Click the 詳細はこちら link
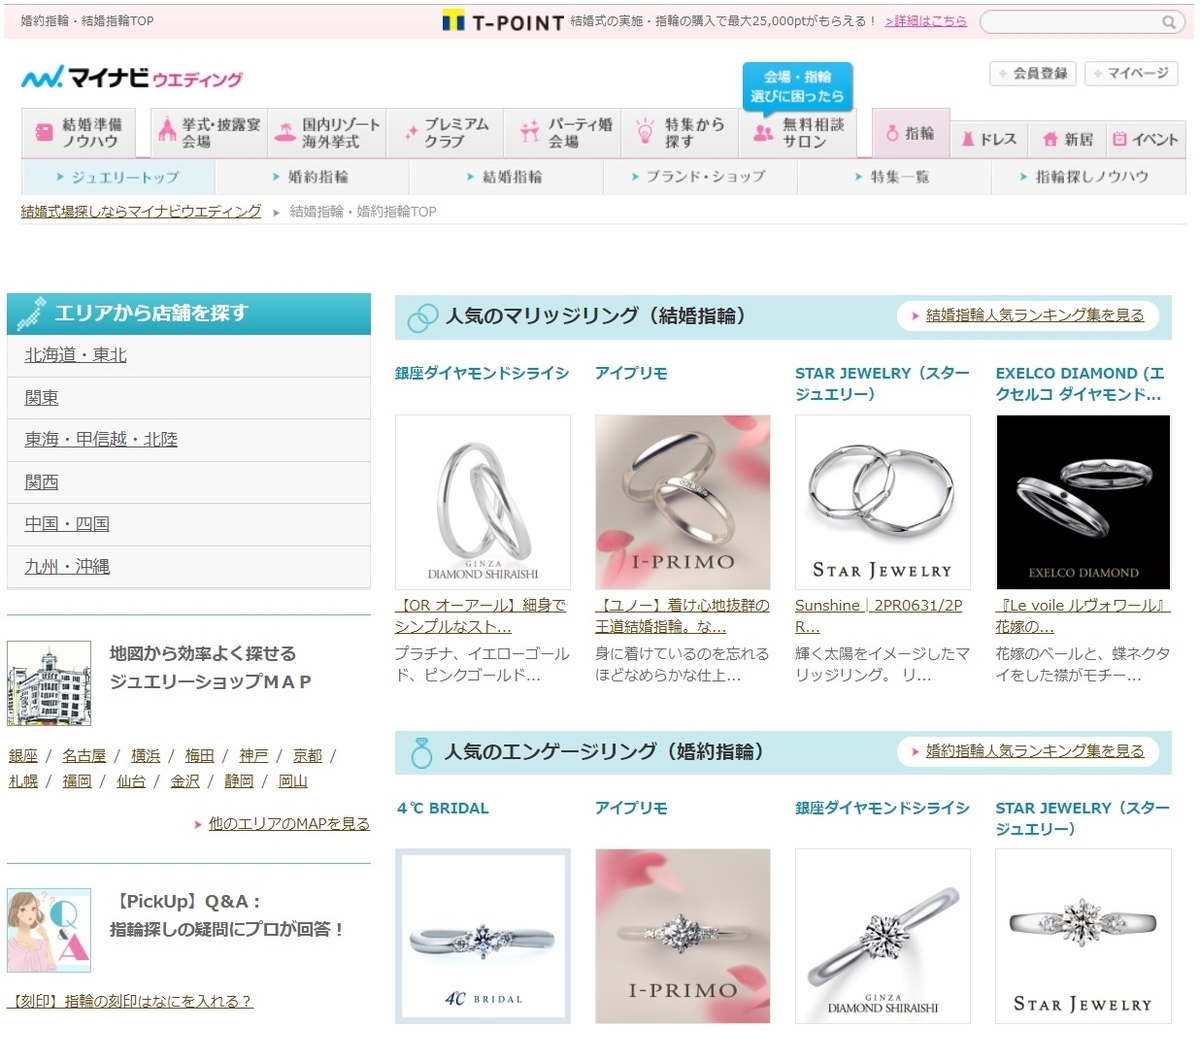 click(x=925, y=21)
